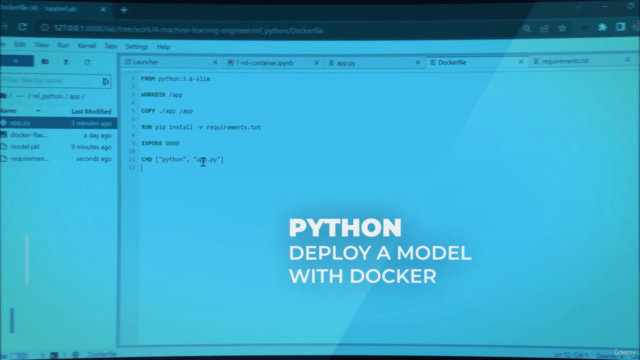Click the COPY ./app /app line
This screenshot has height=360, width=640.
(167, 111)
